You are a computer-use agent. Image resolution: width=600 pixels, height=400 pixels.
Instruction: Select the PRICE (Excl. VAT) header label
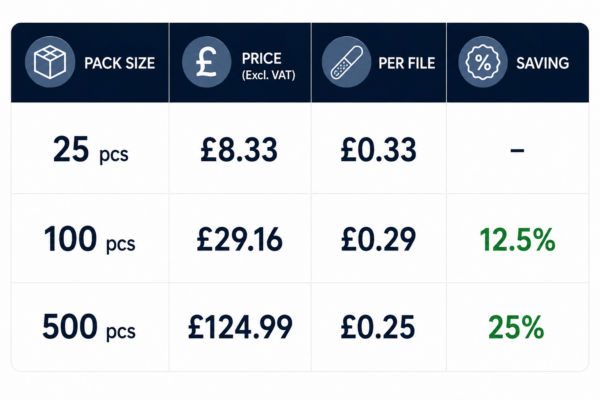[269, 66]
